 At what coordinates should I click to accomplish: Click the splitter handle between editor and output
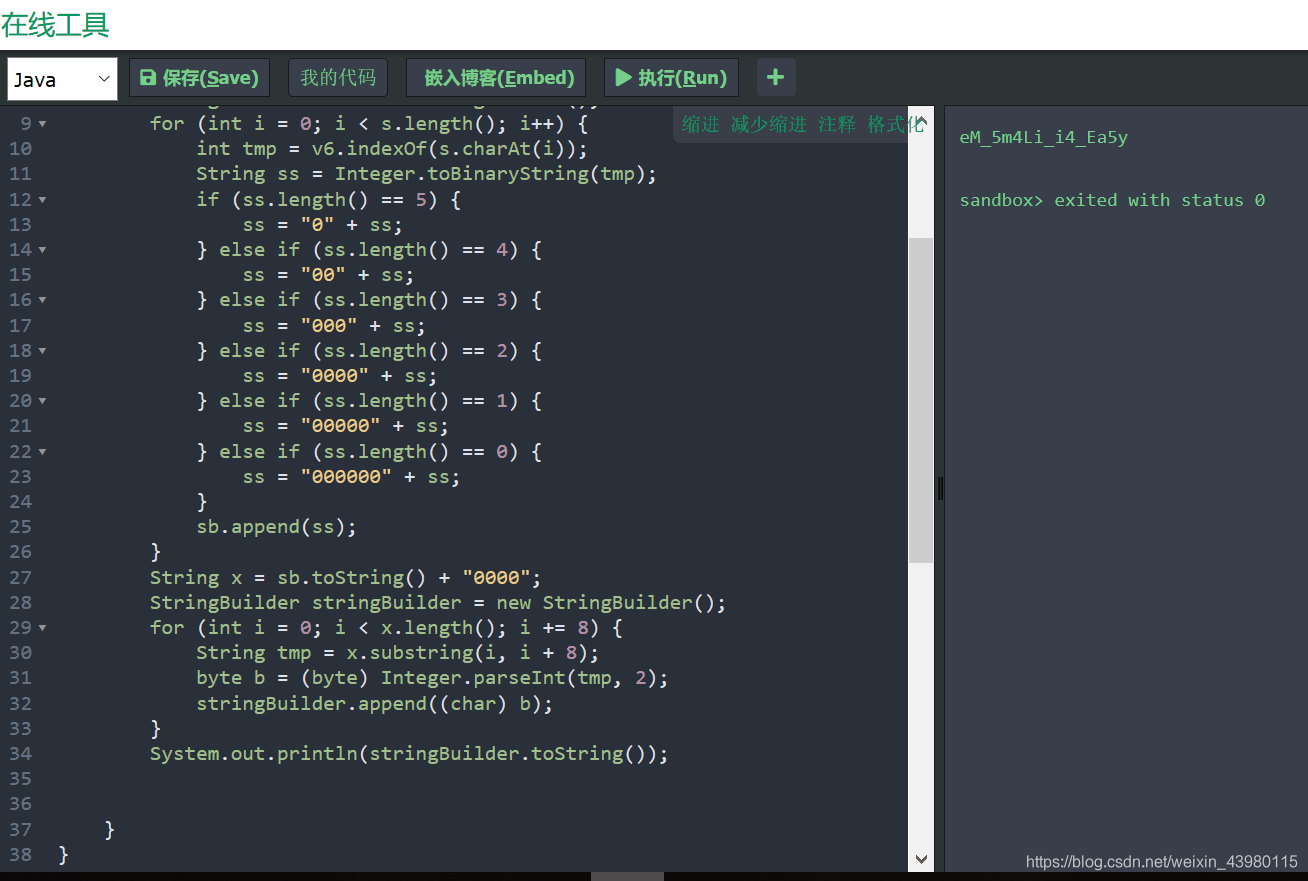[940, 489]
